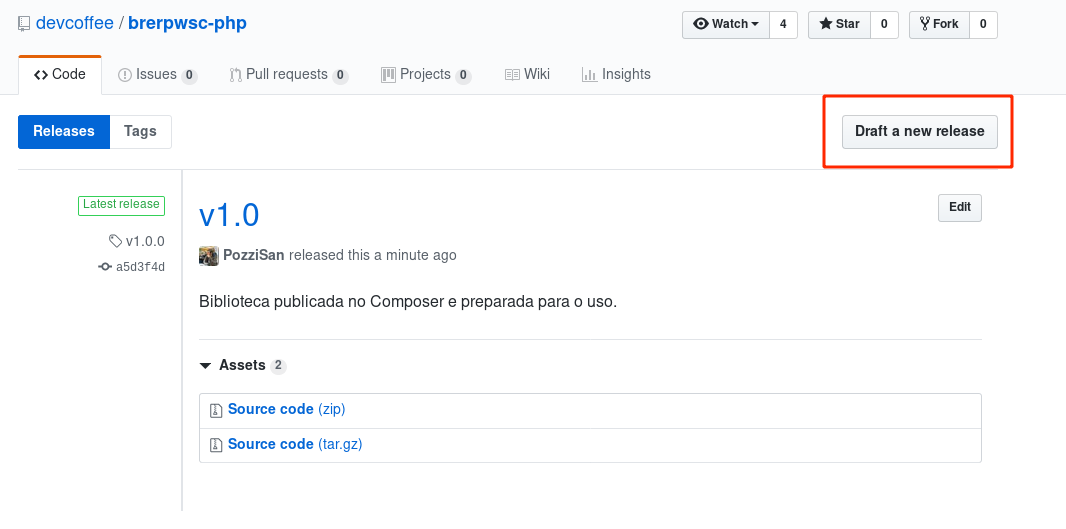Click the commit icon beside a5d3f4d

[x=105, y=267]
